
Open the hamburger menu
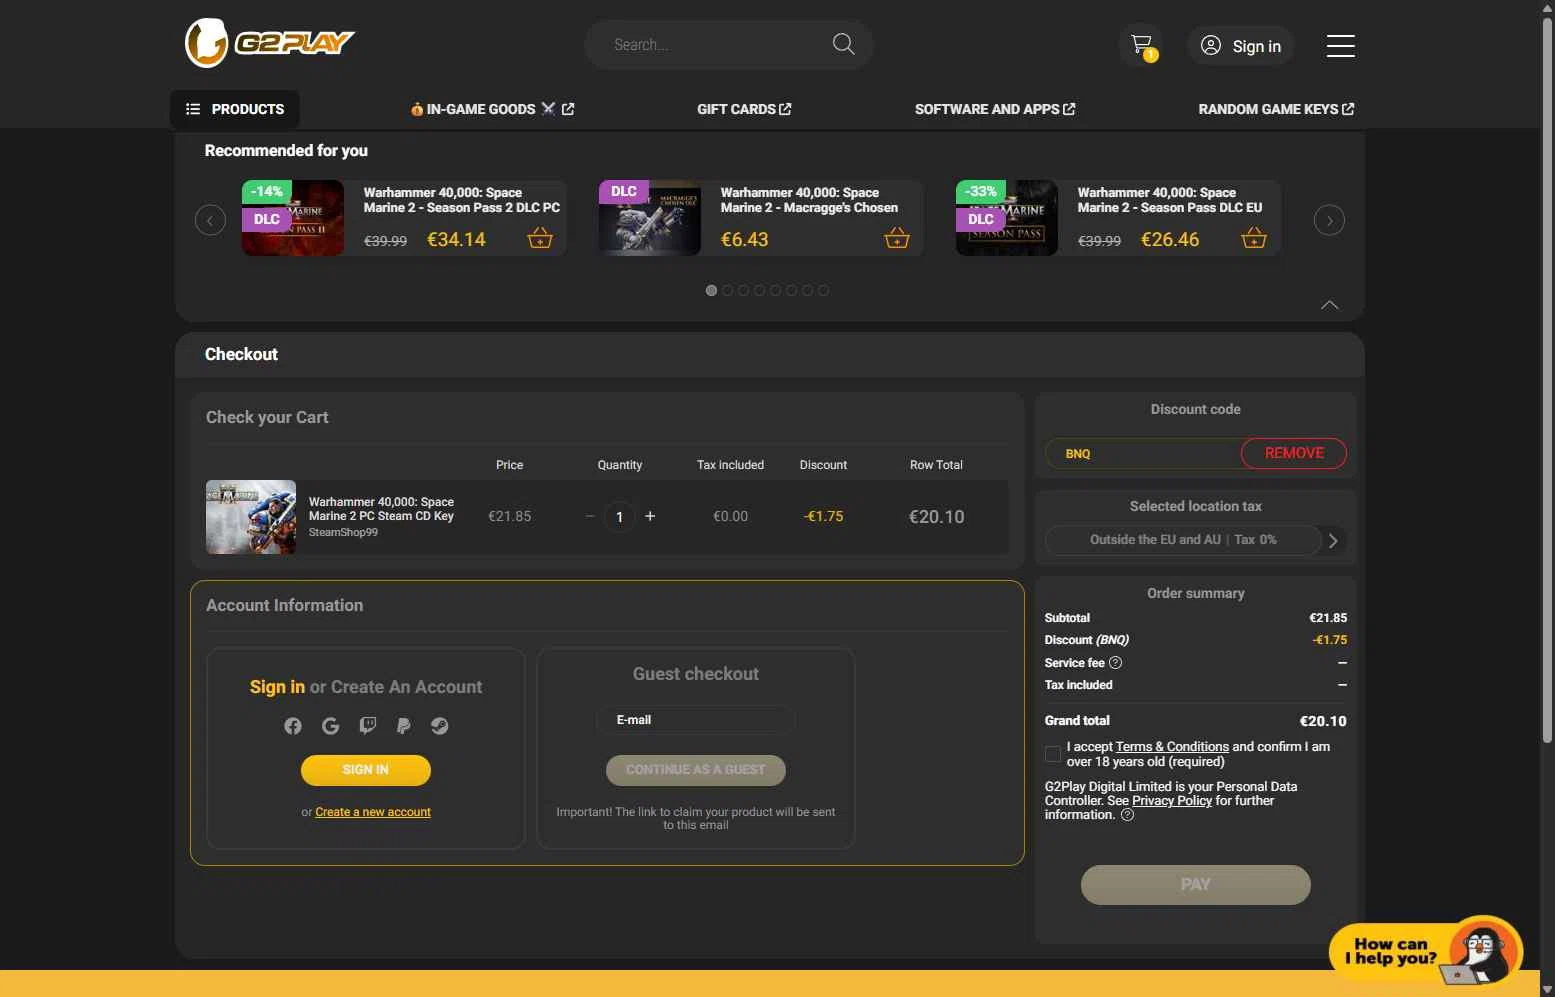[x=1340, y=46]
